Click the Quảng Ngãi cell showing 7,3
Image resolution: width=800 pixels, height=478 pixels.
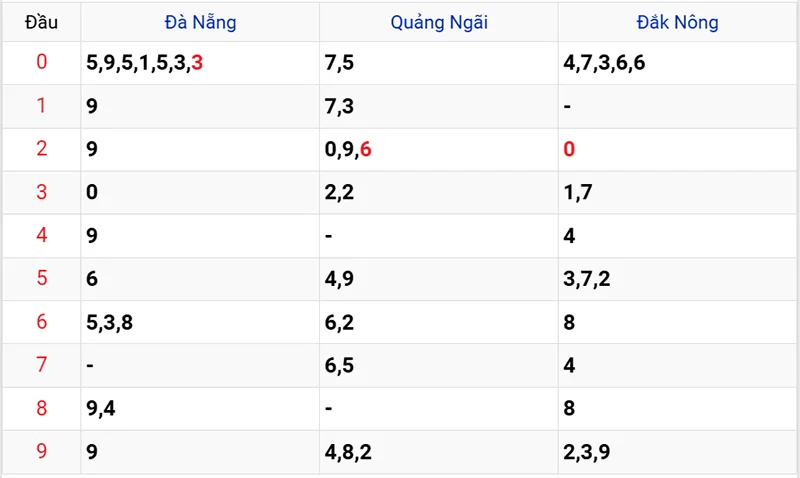[339, 107]
